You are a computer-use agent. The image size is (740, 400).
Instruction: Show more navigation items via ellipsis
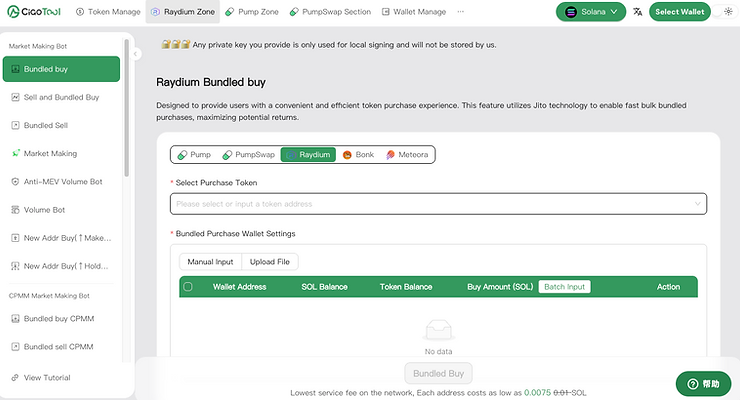461,12
